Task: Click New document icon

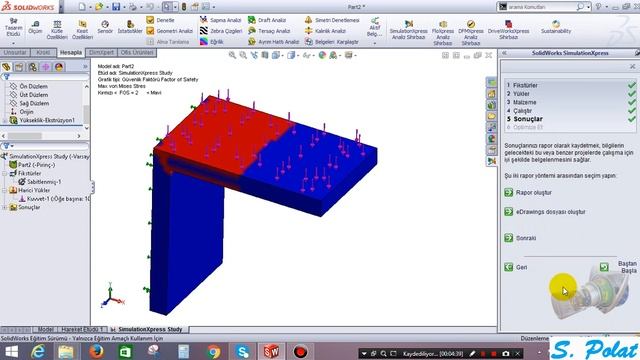Action: [82, 7]
